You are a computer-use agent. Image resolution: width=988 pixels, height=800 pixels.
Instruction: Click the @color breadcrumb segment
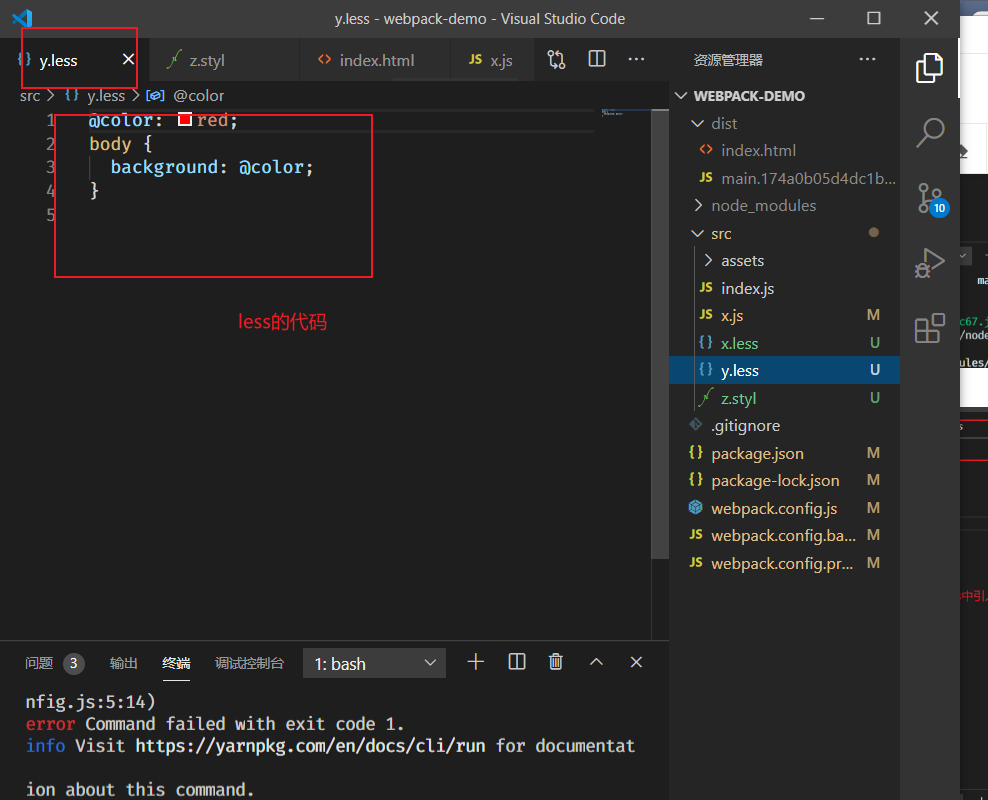coord(198,96)
